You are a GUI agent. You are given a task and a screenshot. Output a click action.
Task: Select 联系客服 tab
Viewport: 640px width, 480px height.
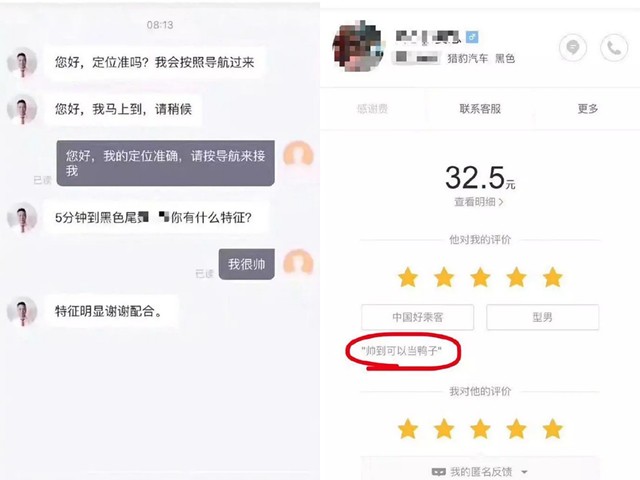click(x=480, y=109)
